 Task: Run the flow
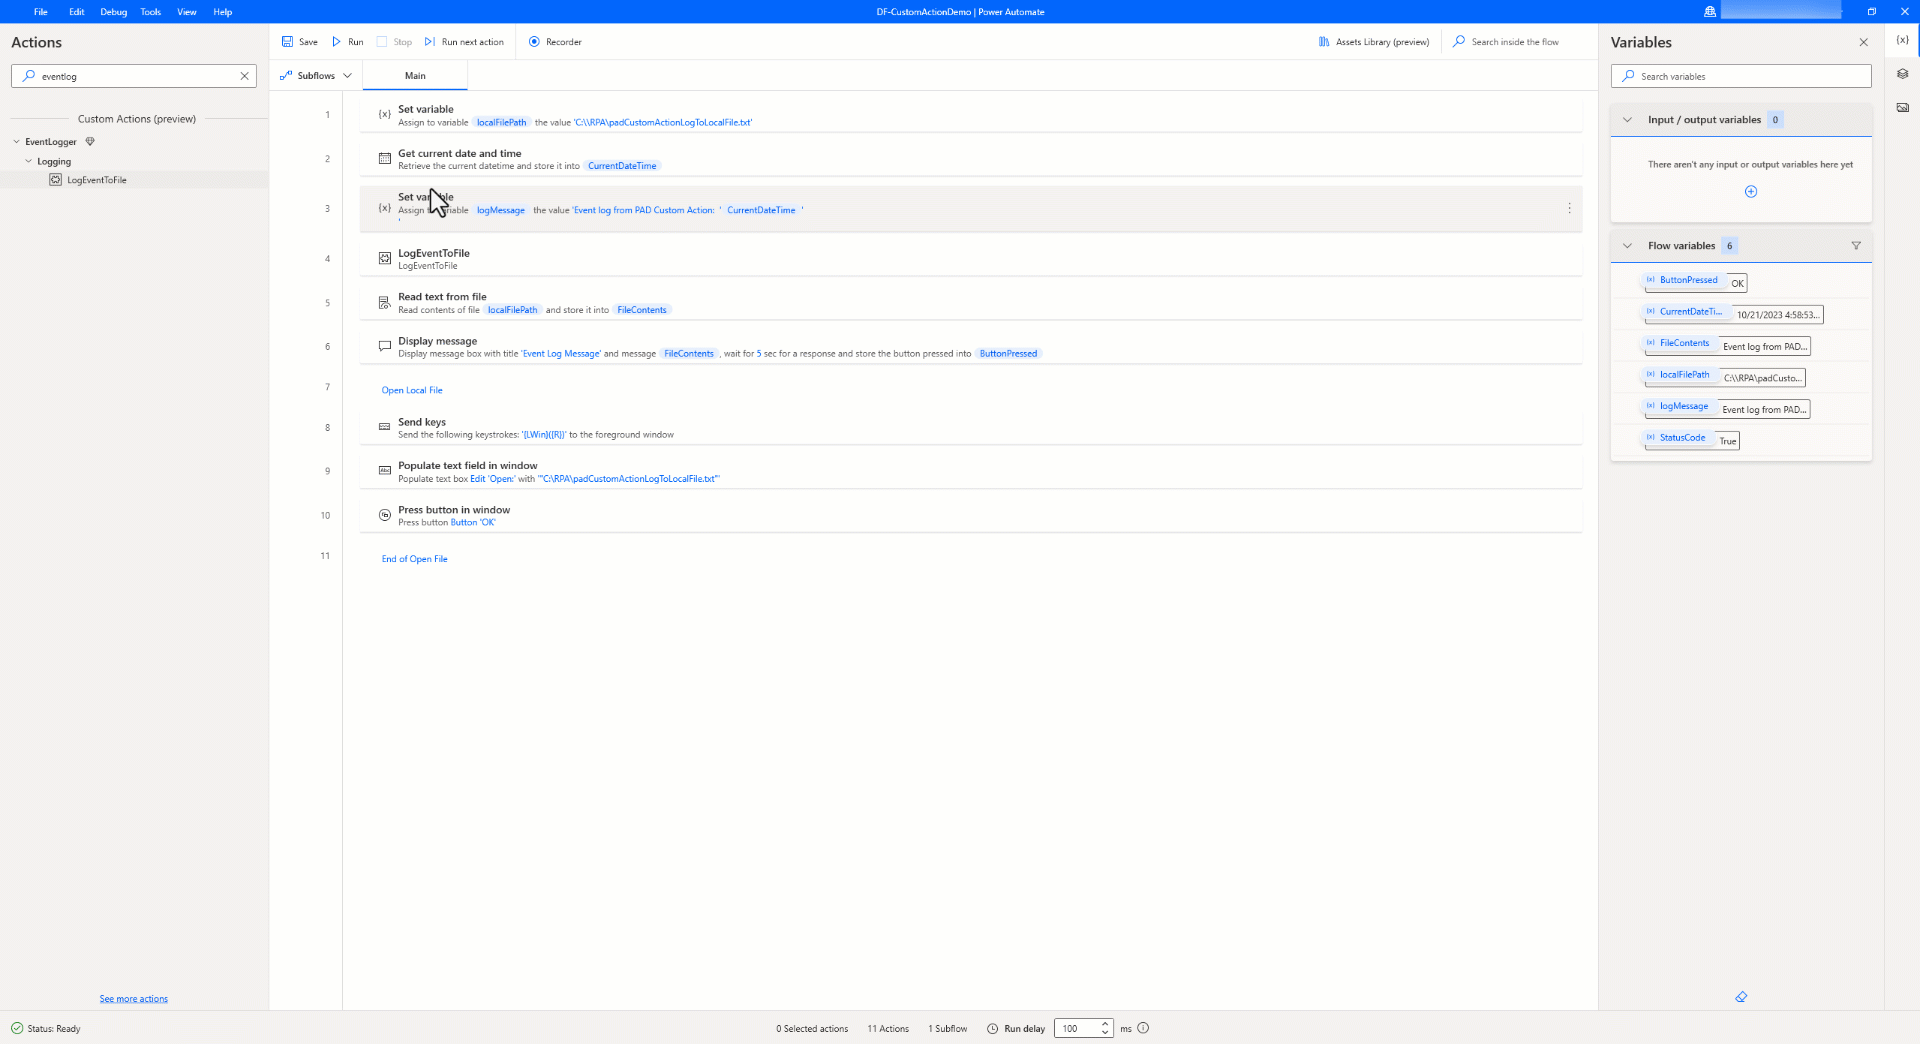pyautogui.click(x=347, y=41)
